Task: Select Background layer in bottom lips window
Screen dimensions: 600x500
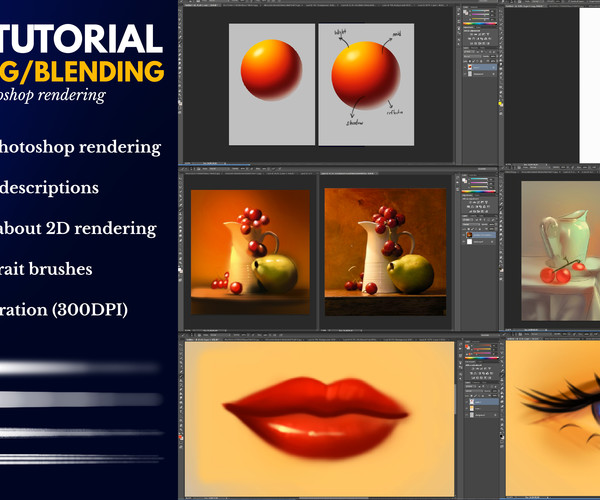Action: click(482, 415)
